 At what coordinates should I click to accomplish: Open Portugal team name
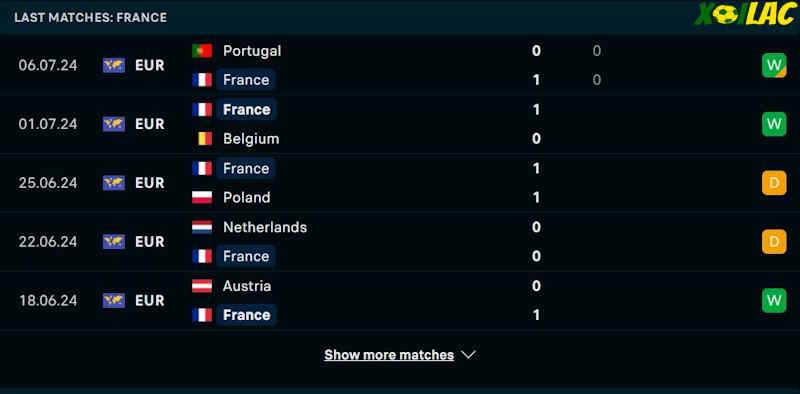point(252,51)
